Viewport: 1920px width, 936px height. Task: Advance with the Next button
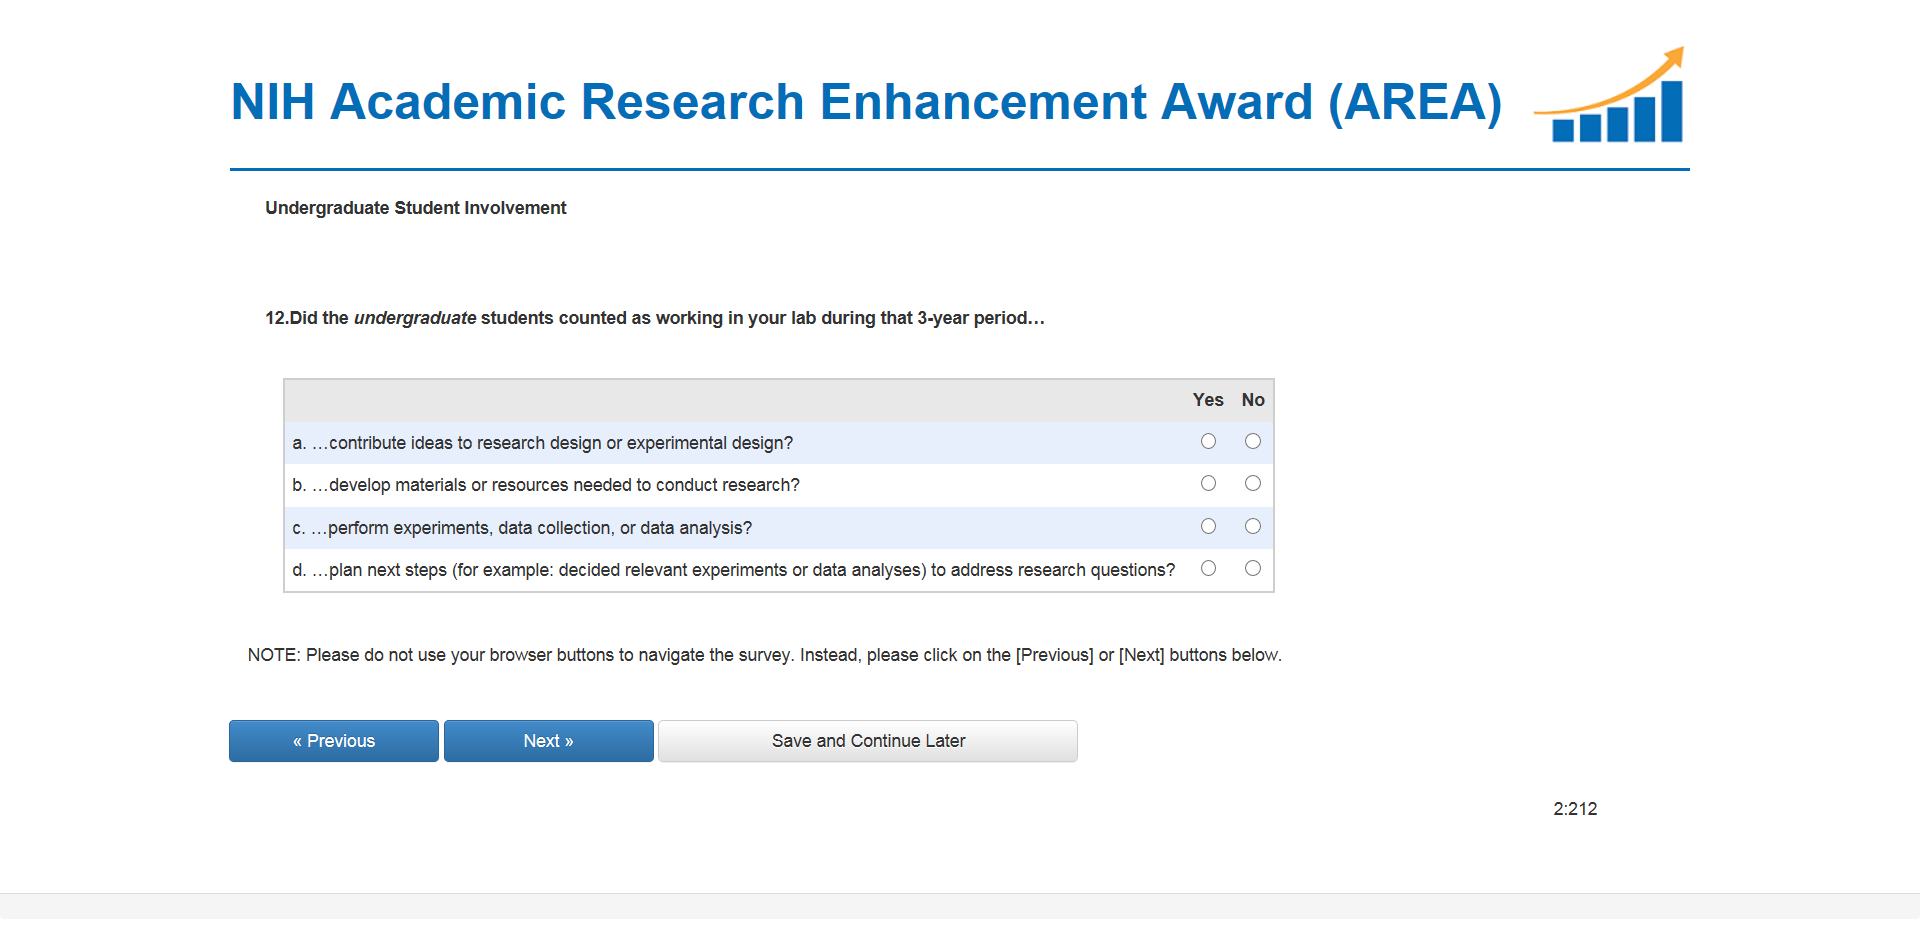click(548, 741)
